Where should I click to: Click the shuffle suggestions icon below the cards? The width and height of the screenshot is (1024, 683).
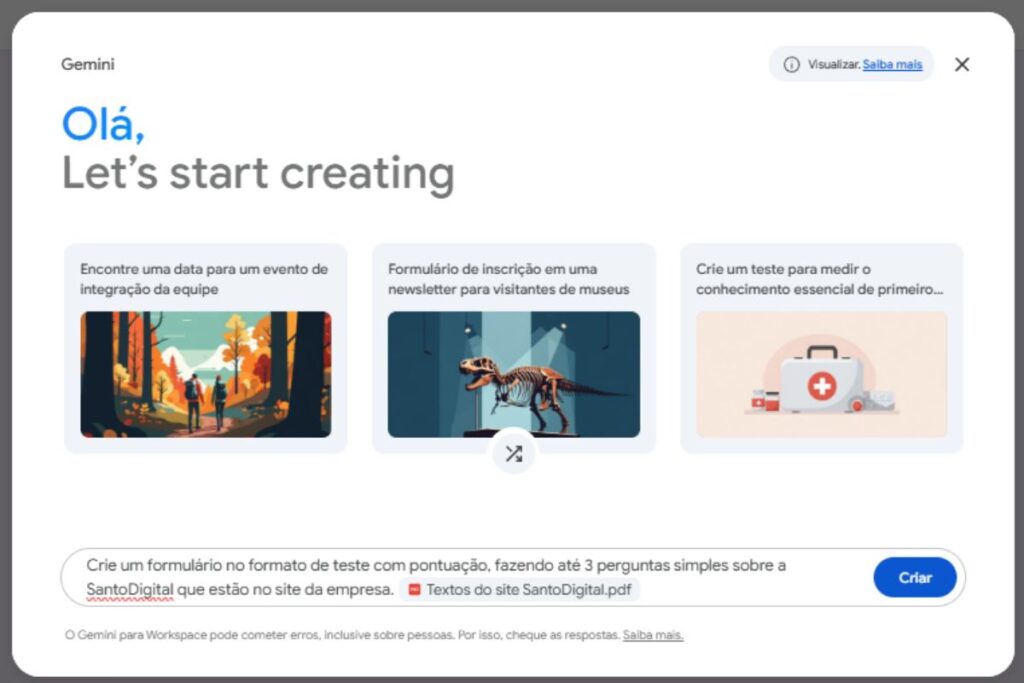pos(513,453)
